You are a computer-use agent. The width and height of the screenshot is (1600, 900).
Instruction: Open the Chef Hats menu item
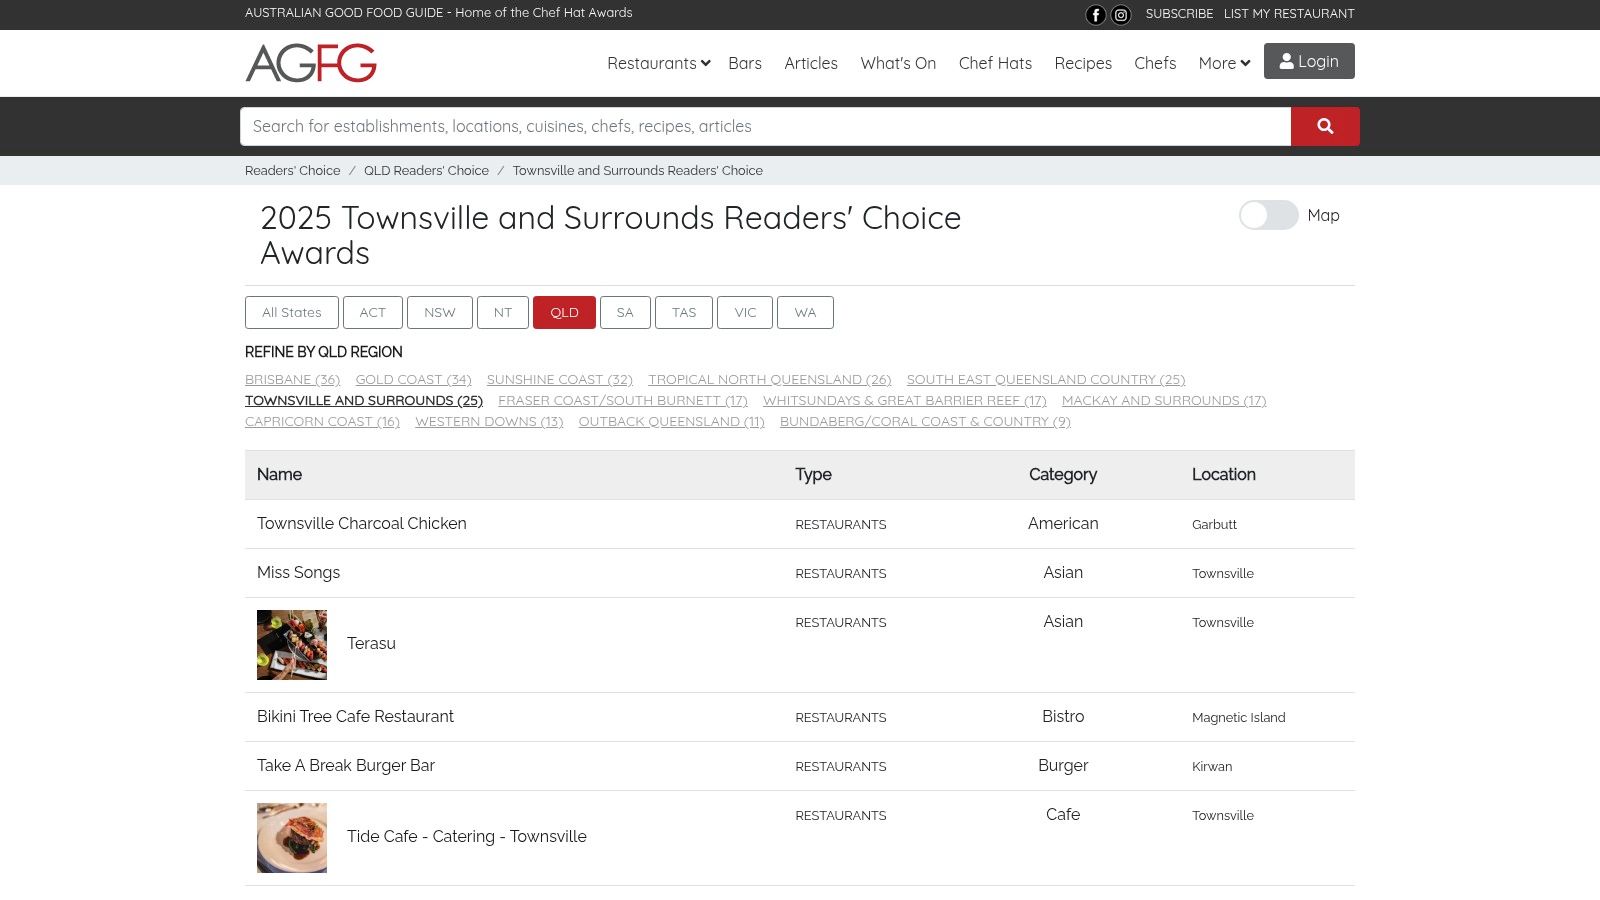994,63
